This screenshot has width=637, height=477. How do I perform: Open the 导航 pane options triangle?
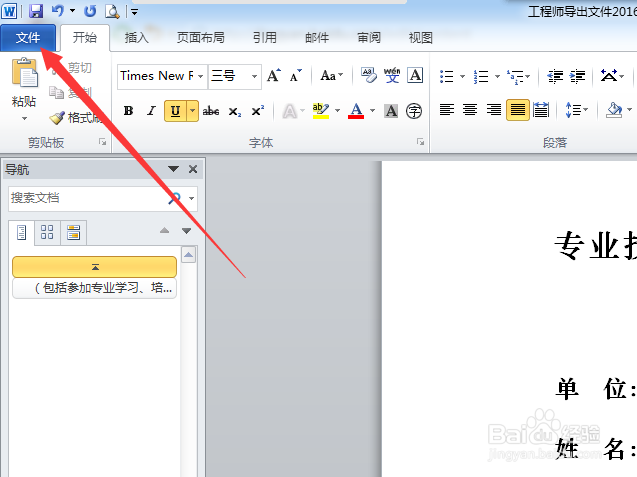[173, 169]
